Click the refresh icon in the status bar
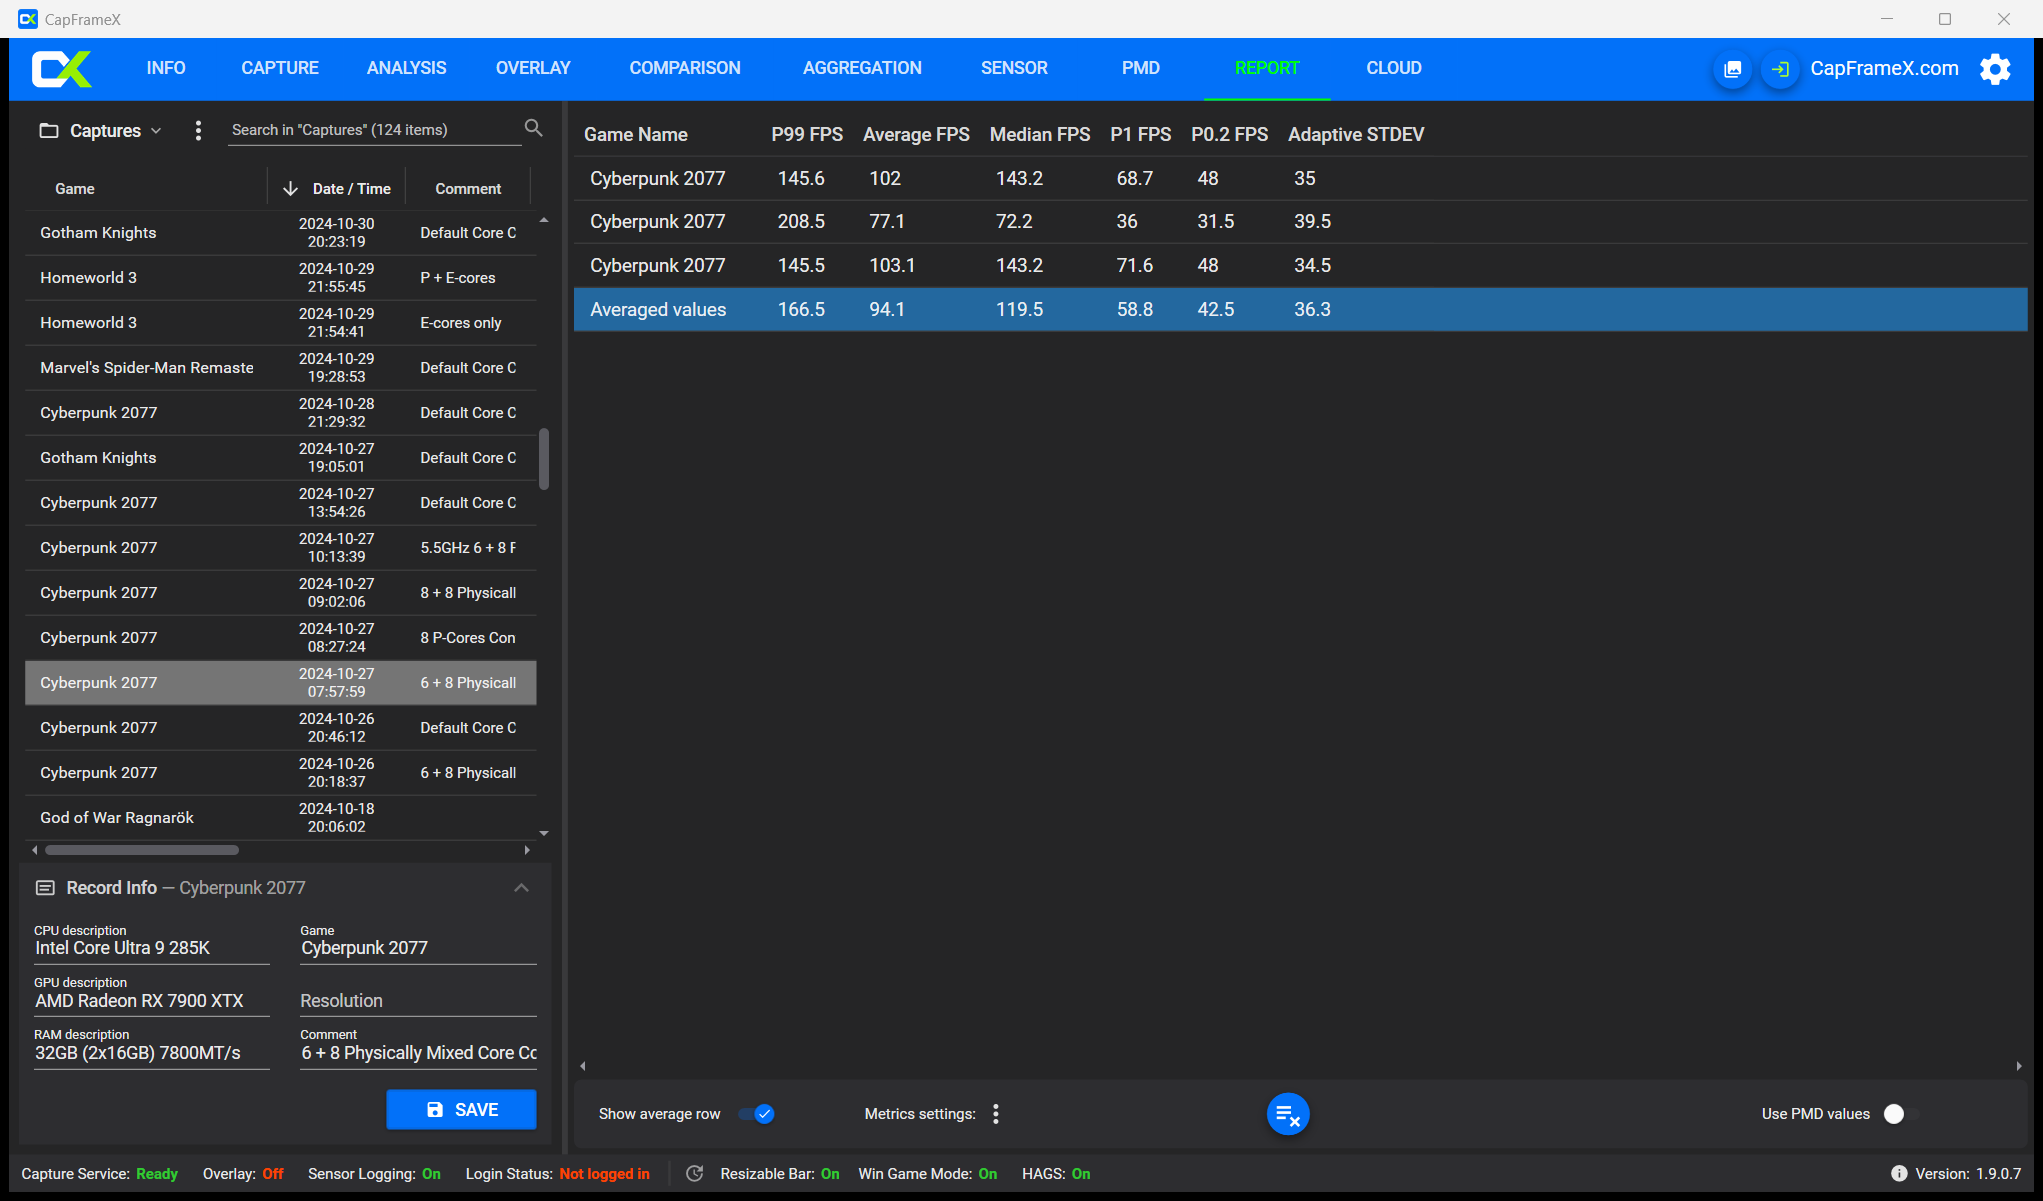The image size is (2043, 1201). pyautogui.click(x=695, y=1174)
